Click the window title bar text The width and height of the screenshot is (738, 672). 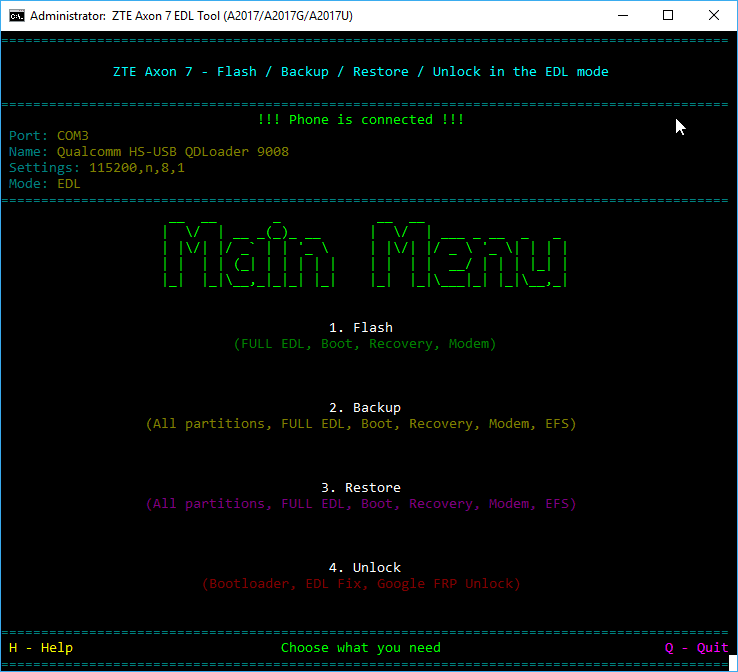pyautogui.click(x=191, y=16)
